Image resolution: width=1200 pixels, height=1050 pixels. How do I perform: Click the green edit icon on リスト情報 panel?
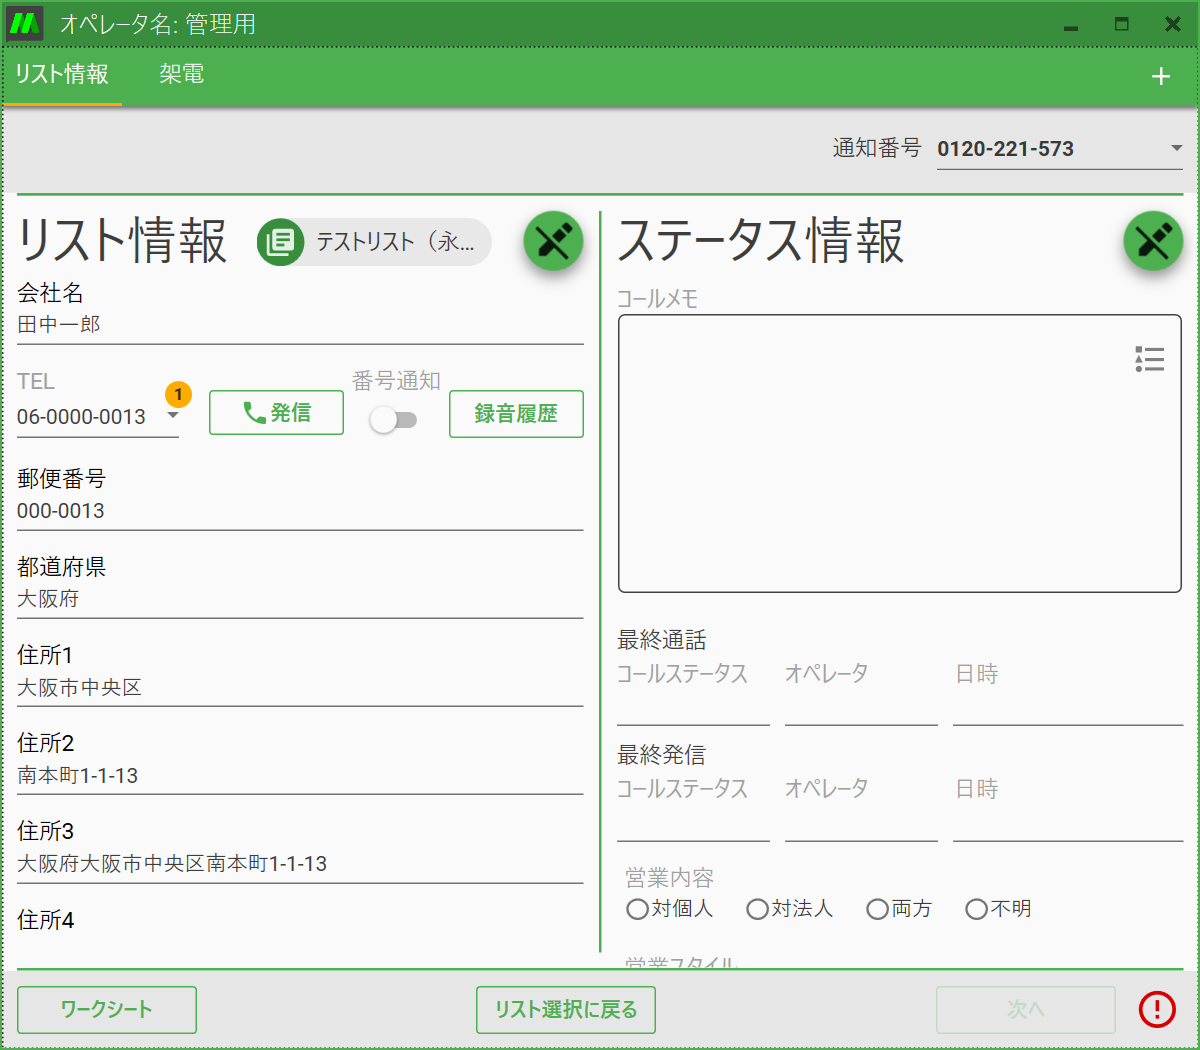553,240
